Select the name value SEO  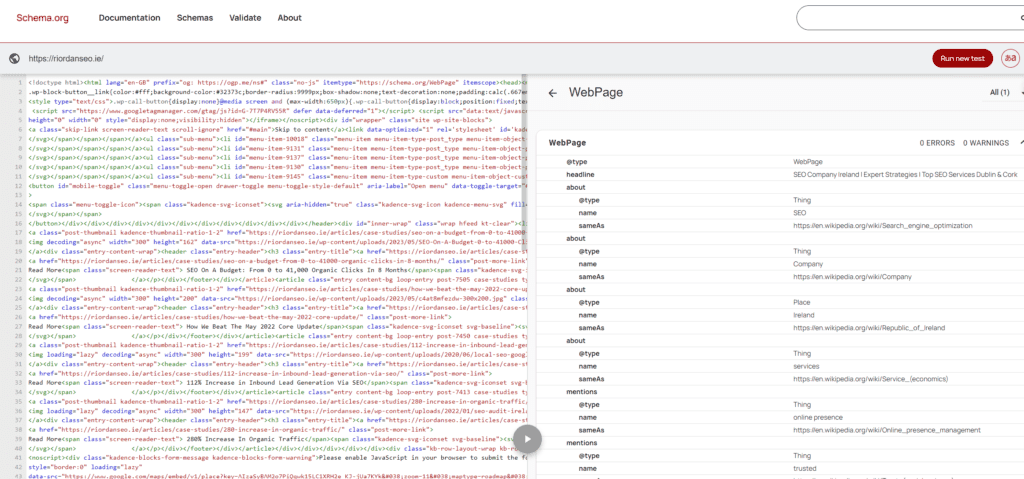[800, 213]
